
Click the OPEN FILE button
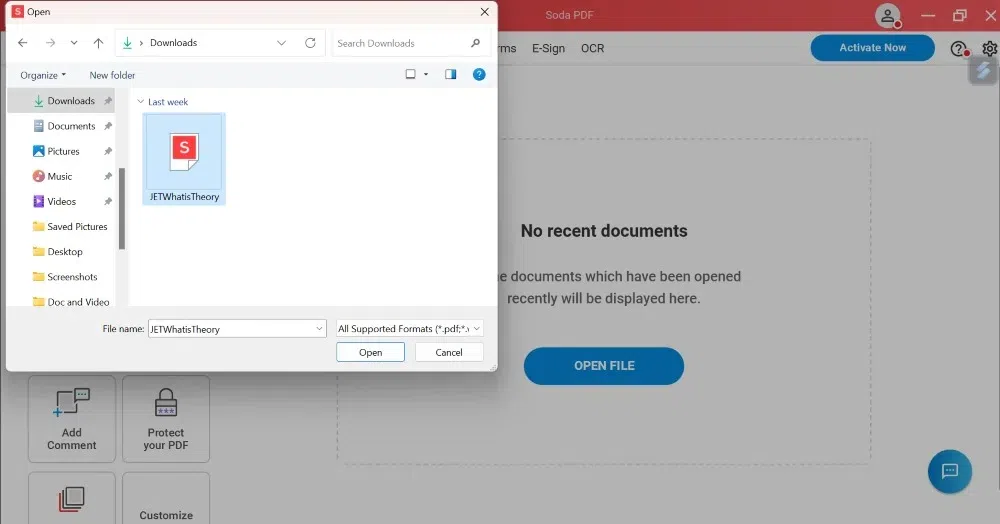[604, 366]
